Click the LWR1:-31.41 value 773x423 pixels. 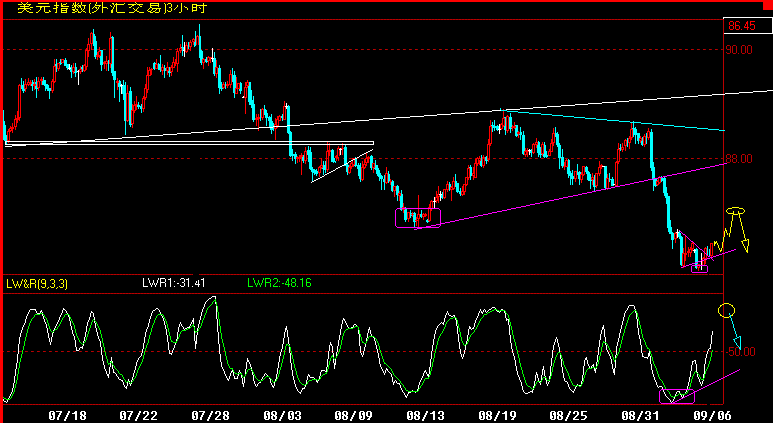(x=174, y=283)
